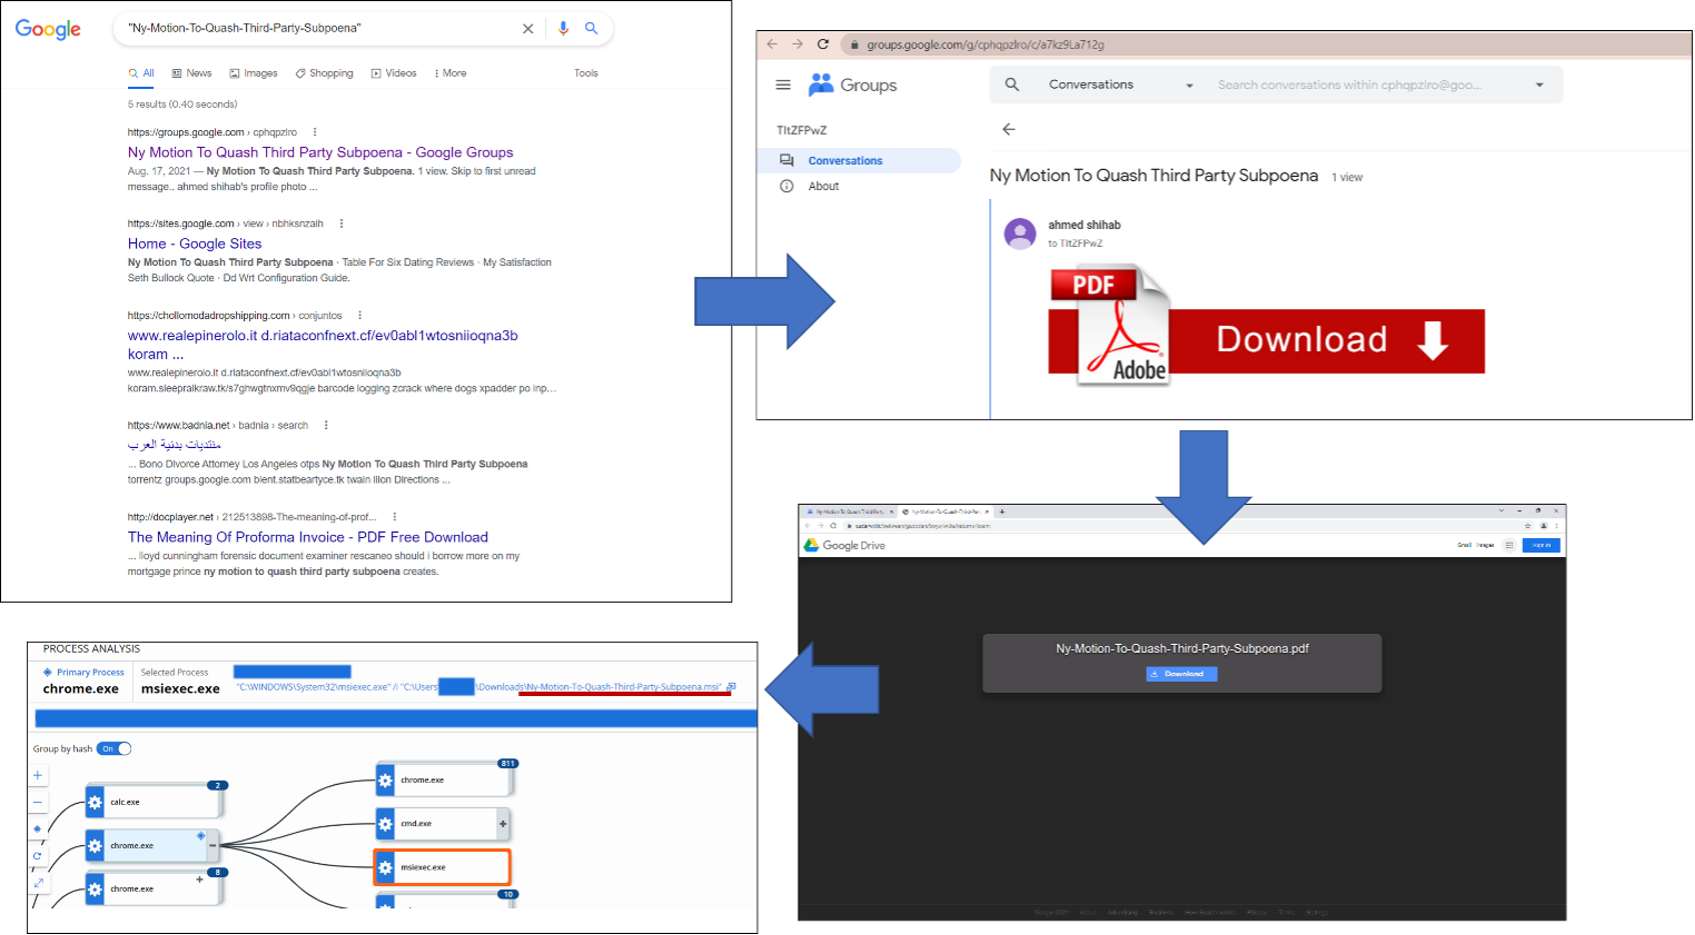Open Conversations in the Groups sidebar
The width and height of the screenshot is (1695, 935).
point(860,160)
